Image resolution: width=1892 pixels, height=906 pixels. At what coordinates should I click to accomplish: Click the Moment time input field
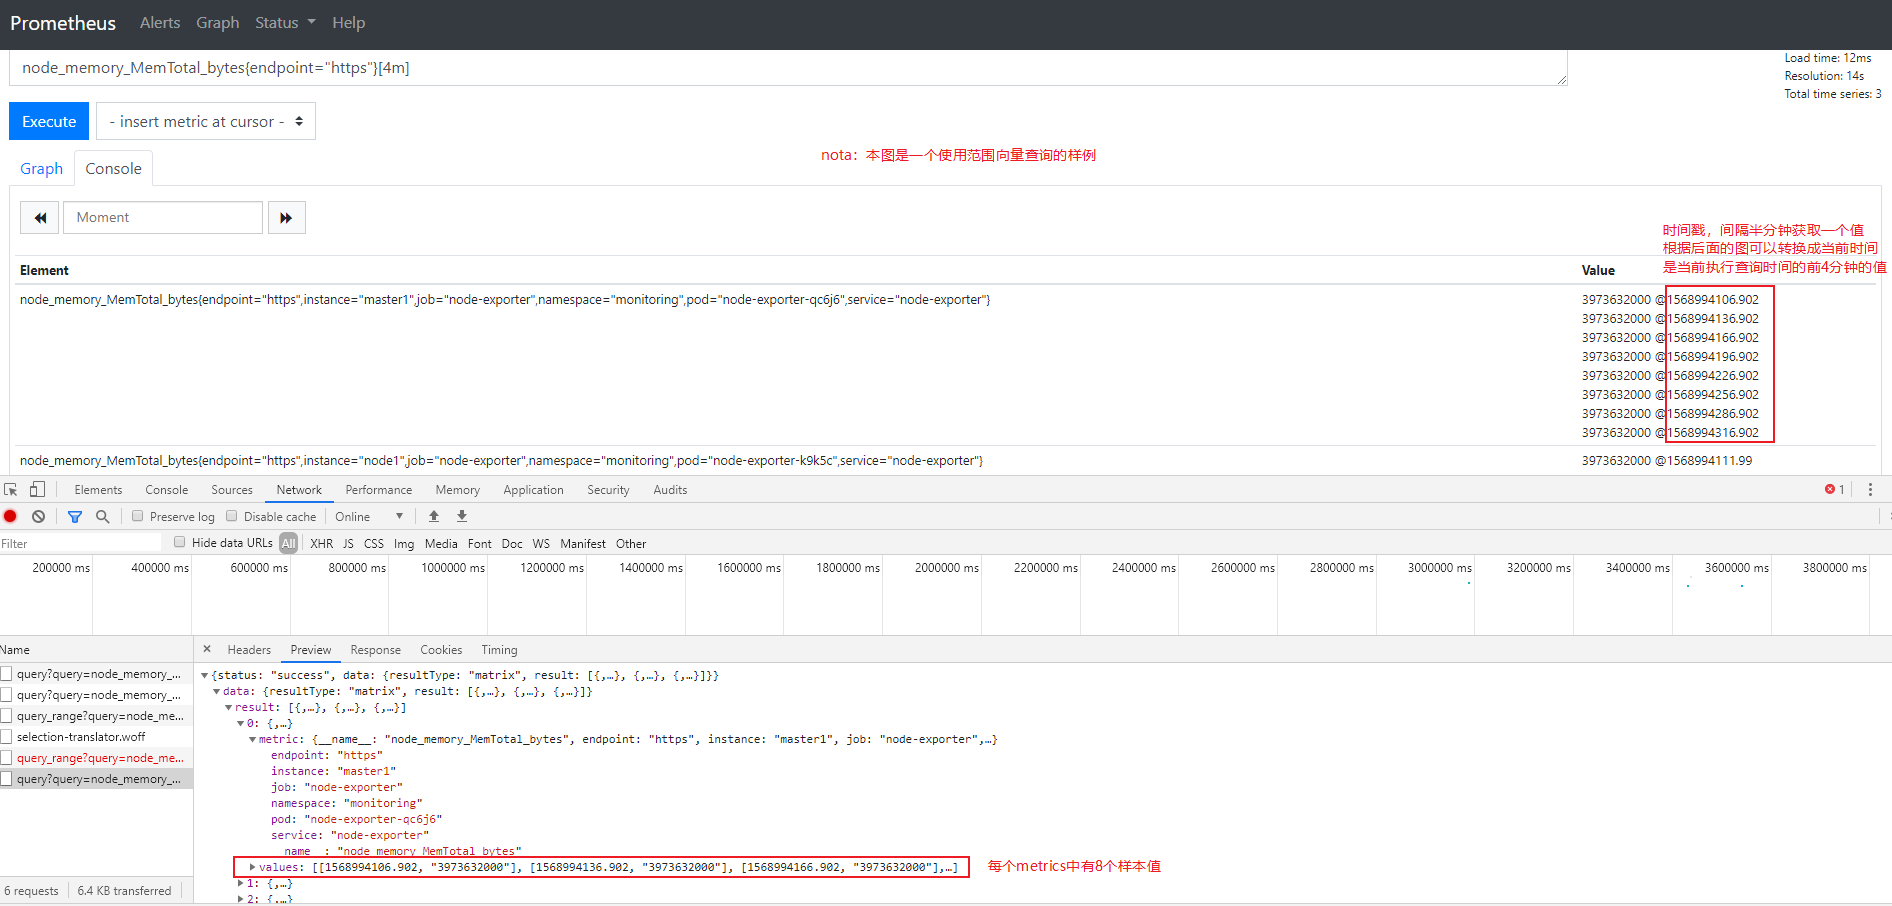[x=163, y=218]
